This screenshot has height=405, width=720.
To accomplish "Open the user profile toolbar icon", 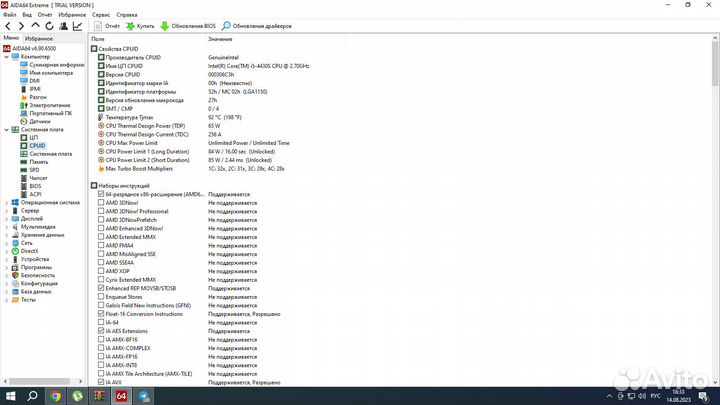I will (x=63, y=26).
